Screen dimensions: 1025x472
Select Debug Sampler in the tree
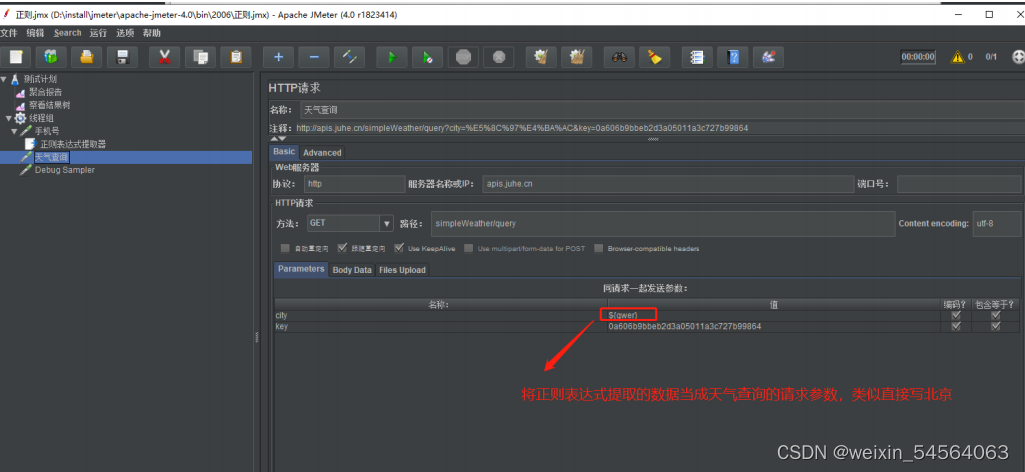click(x=65, y=170)
